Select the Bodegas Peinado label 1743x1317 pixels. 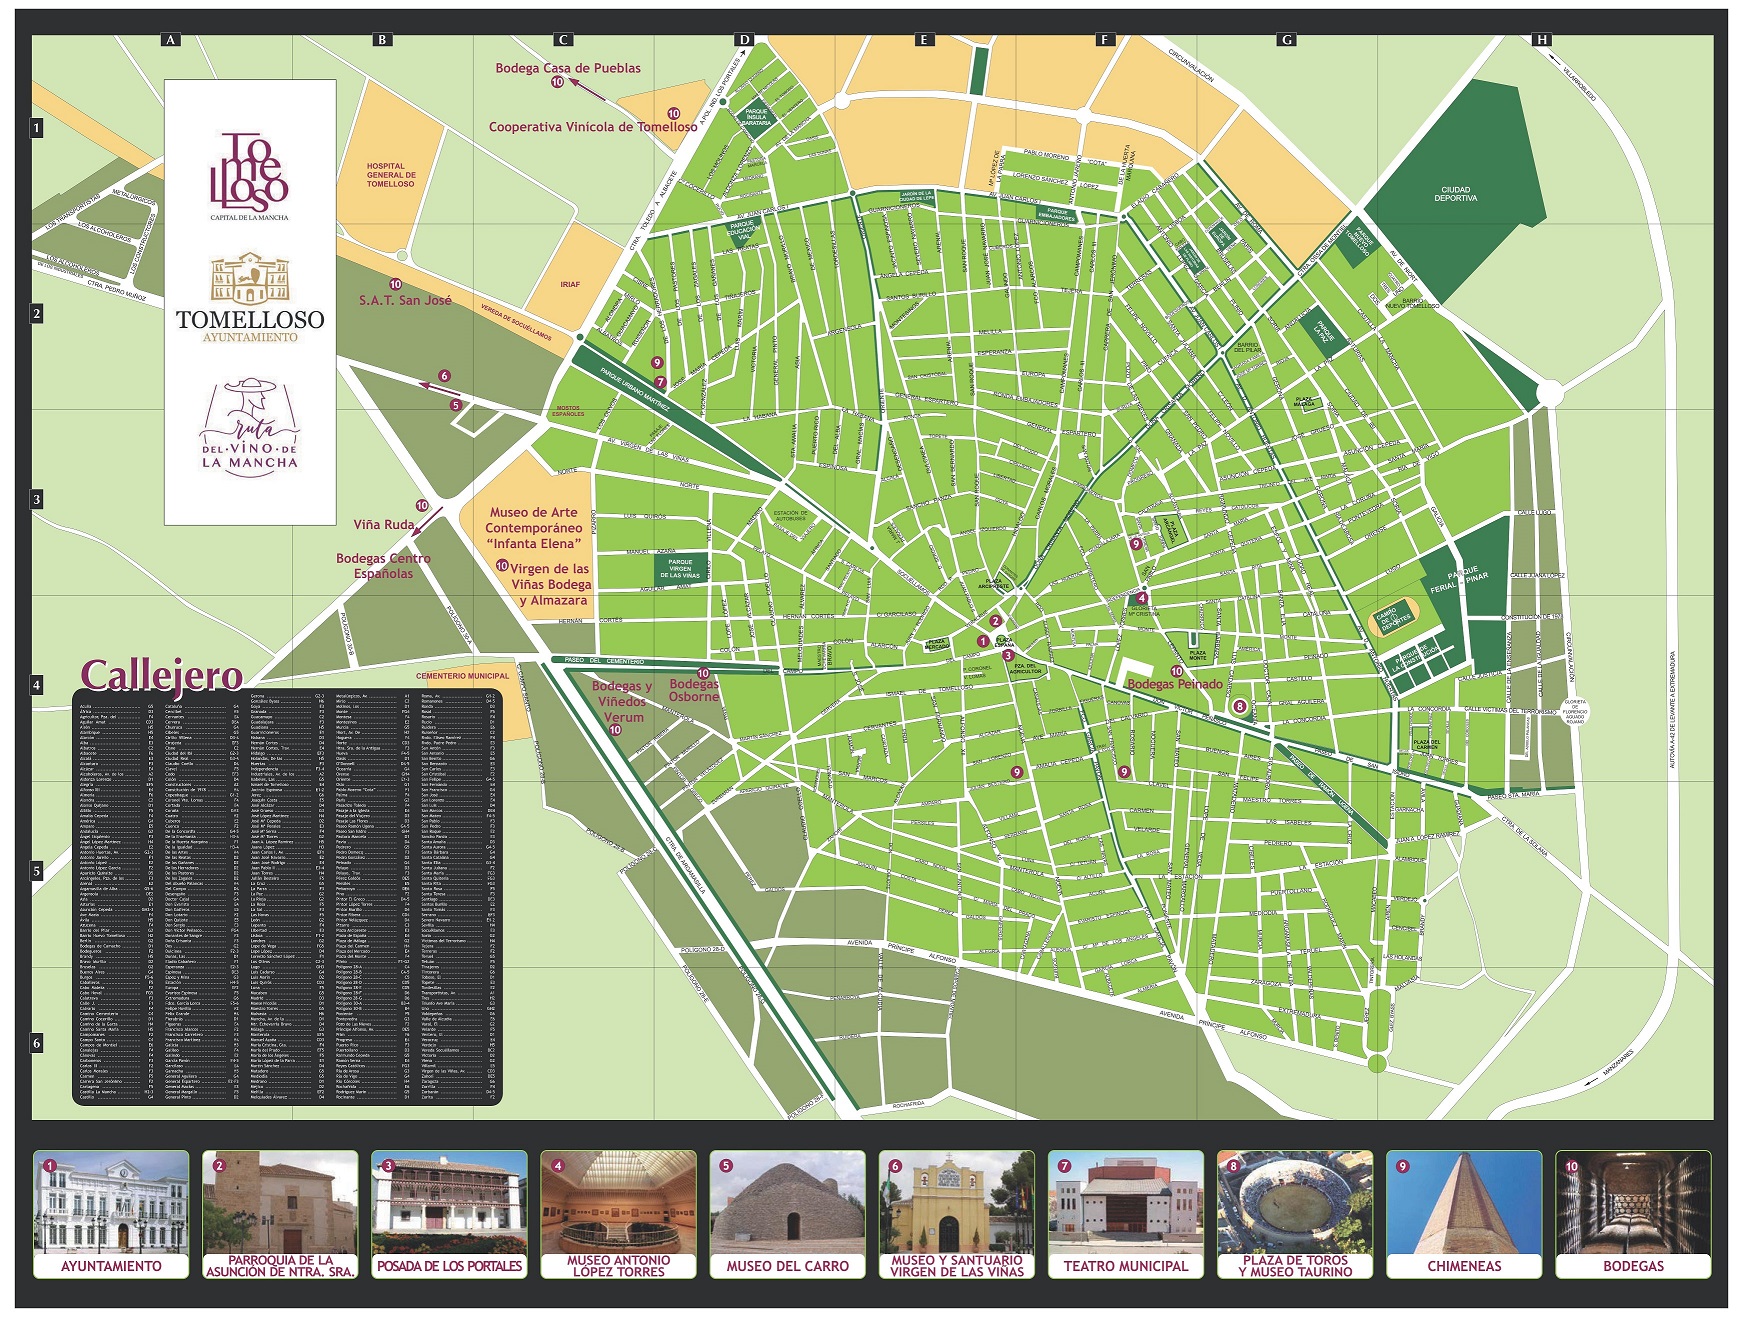(x=1175, y=684)
